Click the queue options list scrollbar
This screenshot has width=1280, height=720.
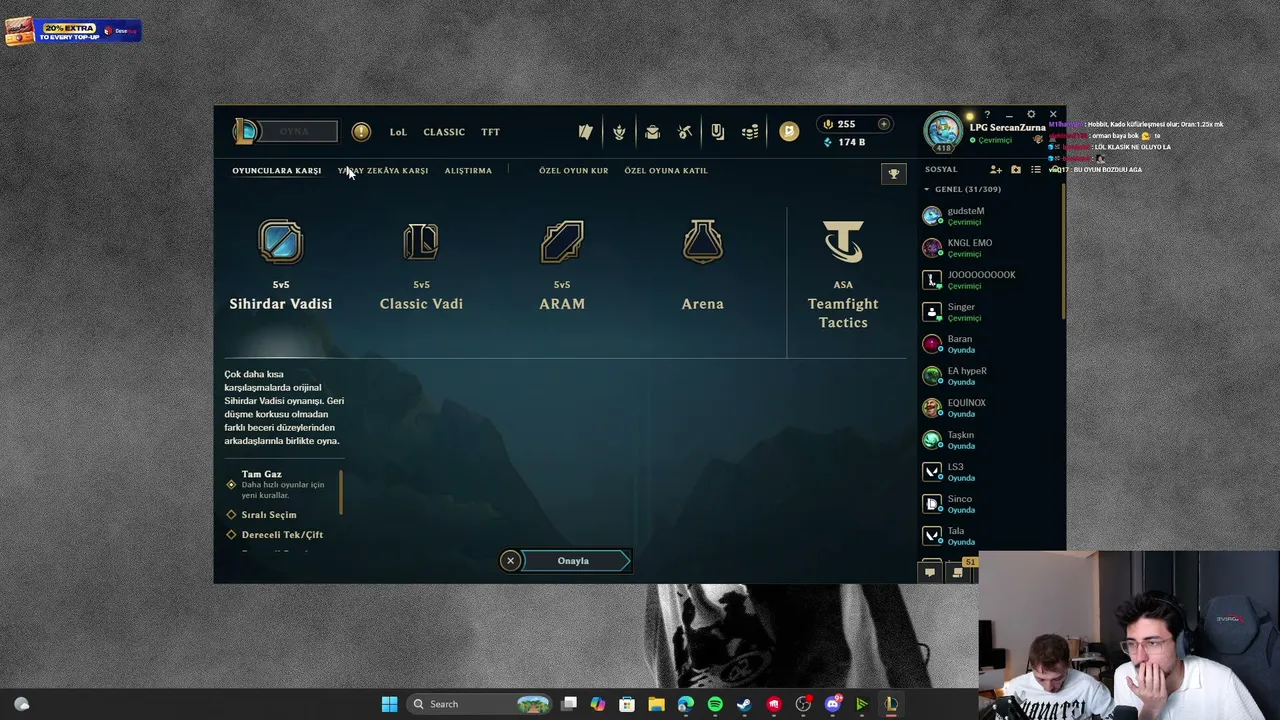342,492
